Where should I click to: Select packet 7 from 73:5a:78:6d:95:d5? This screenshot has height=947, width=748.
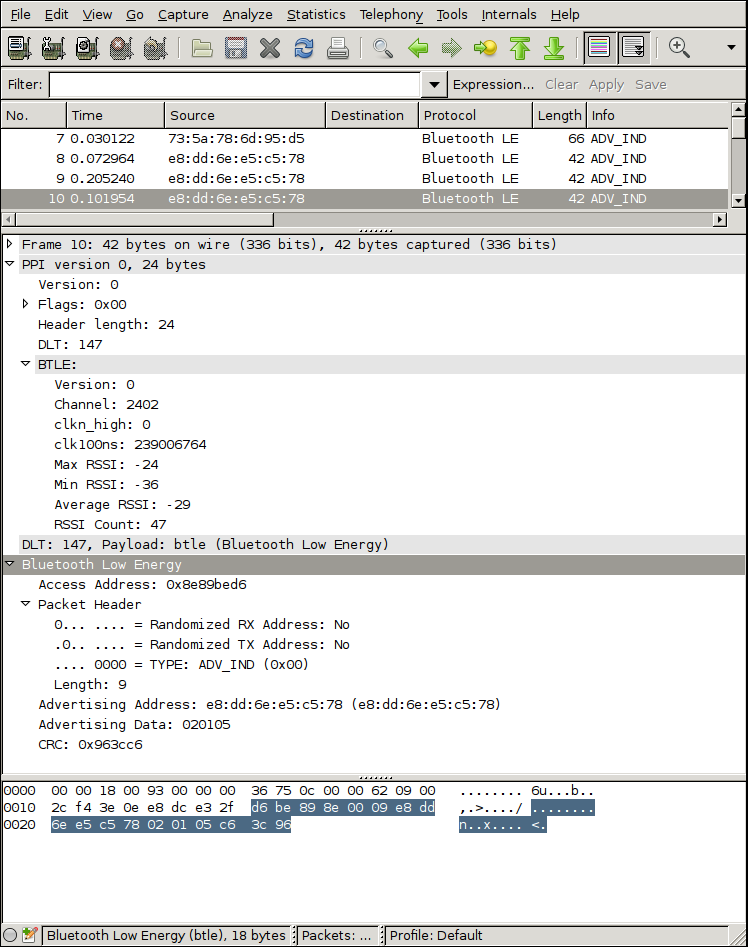click(365, 138)
